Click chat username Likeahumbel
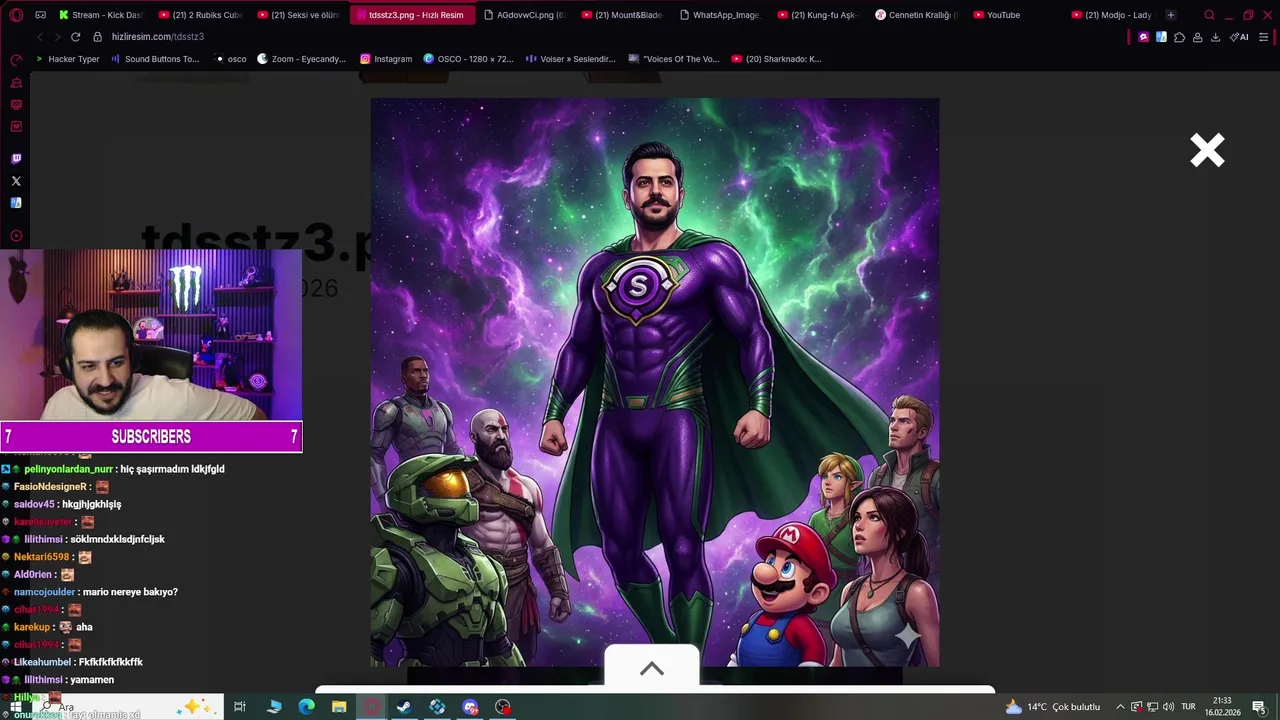Image resolution: width=1280 pixels, height=720 pixels. [x=43, y=662]
